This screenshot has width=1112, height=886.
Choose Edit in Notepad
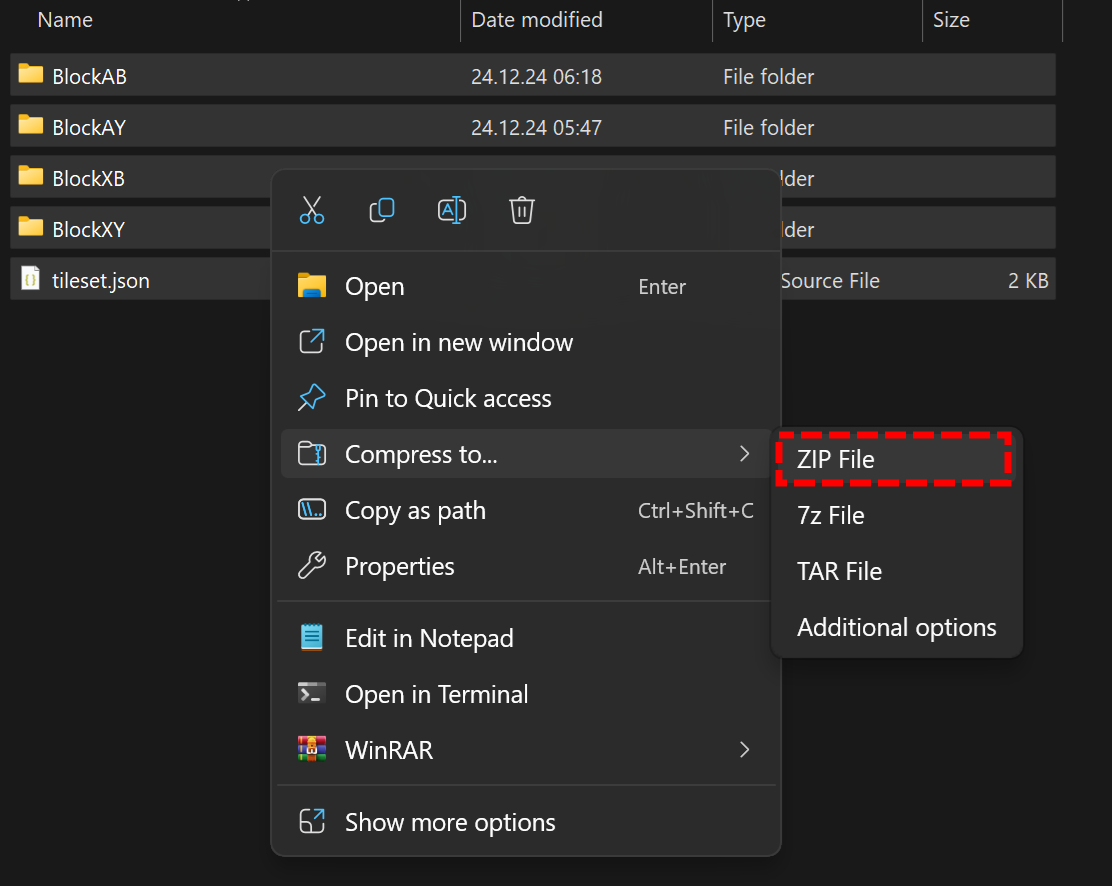526,638
